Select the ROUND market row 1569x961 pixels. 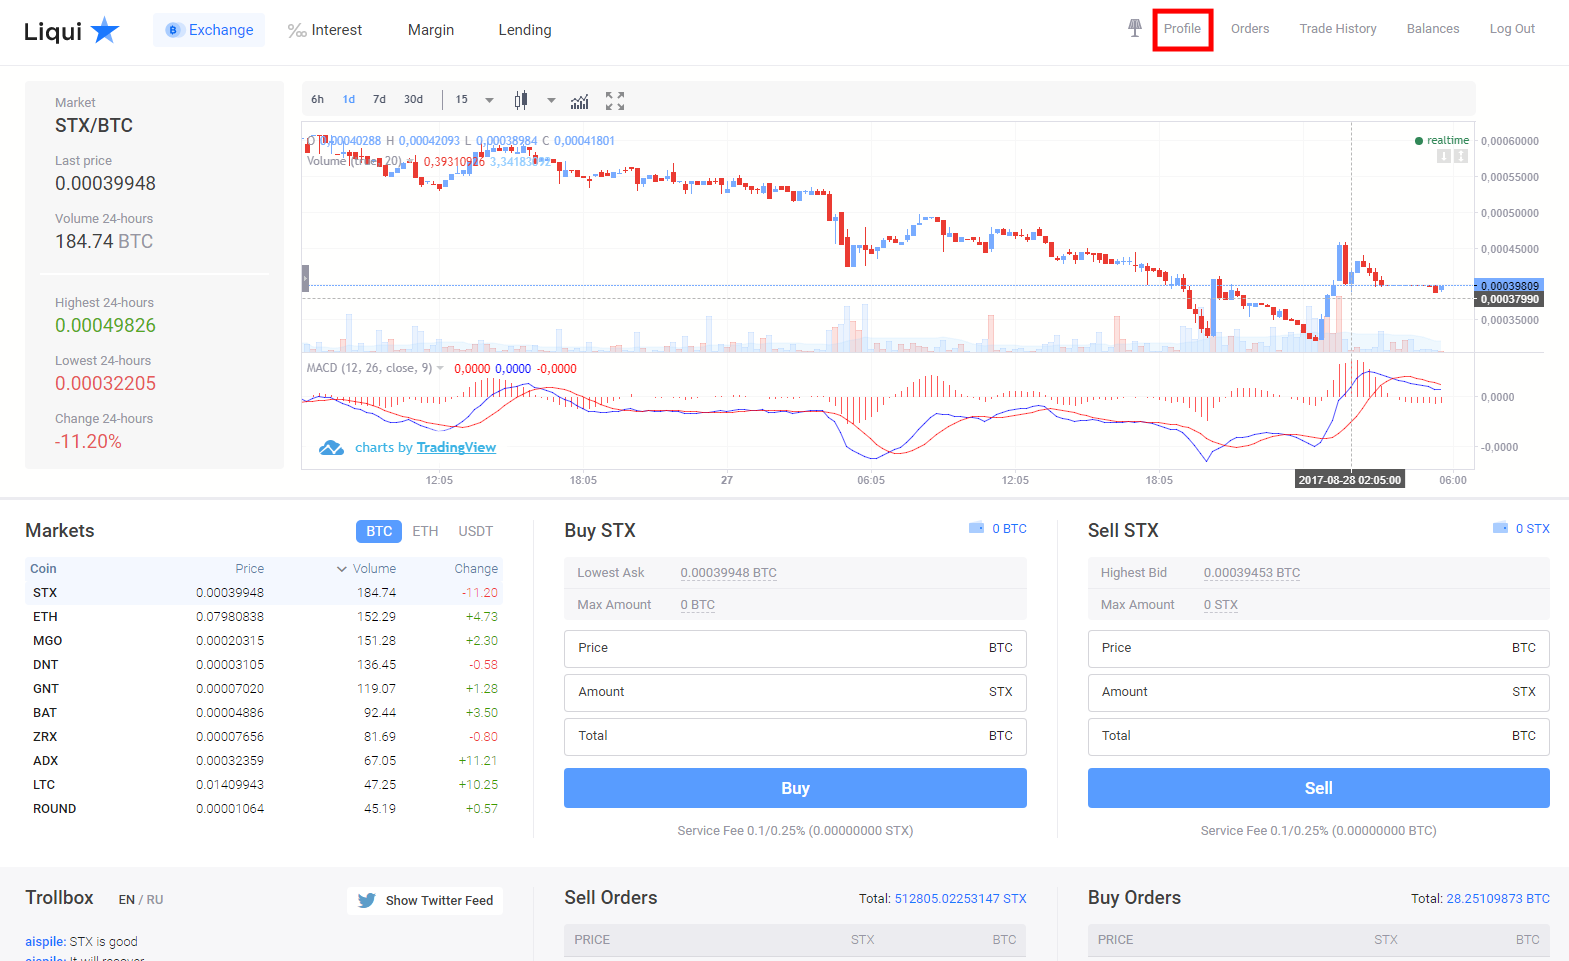[x=264, y=809]
